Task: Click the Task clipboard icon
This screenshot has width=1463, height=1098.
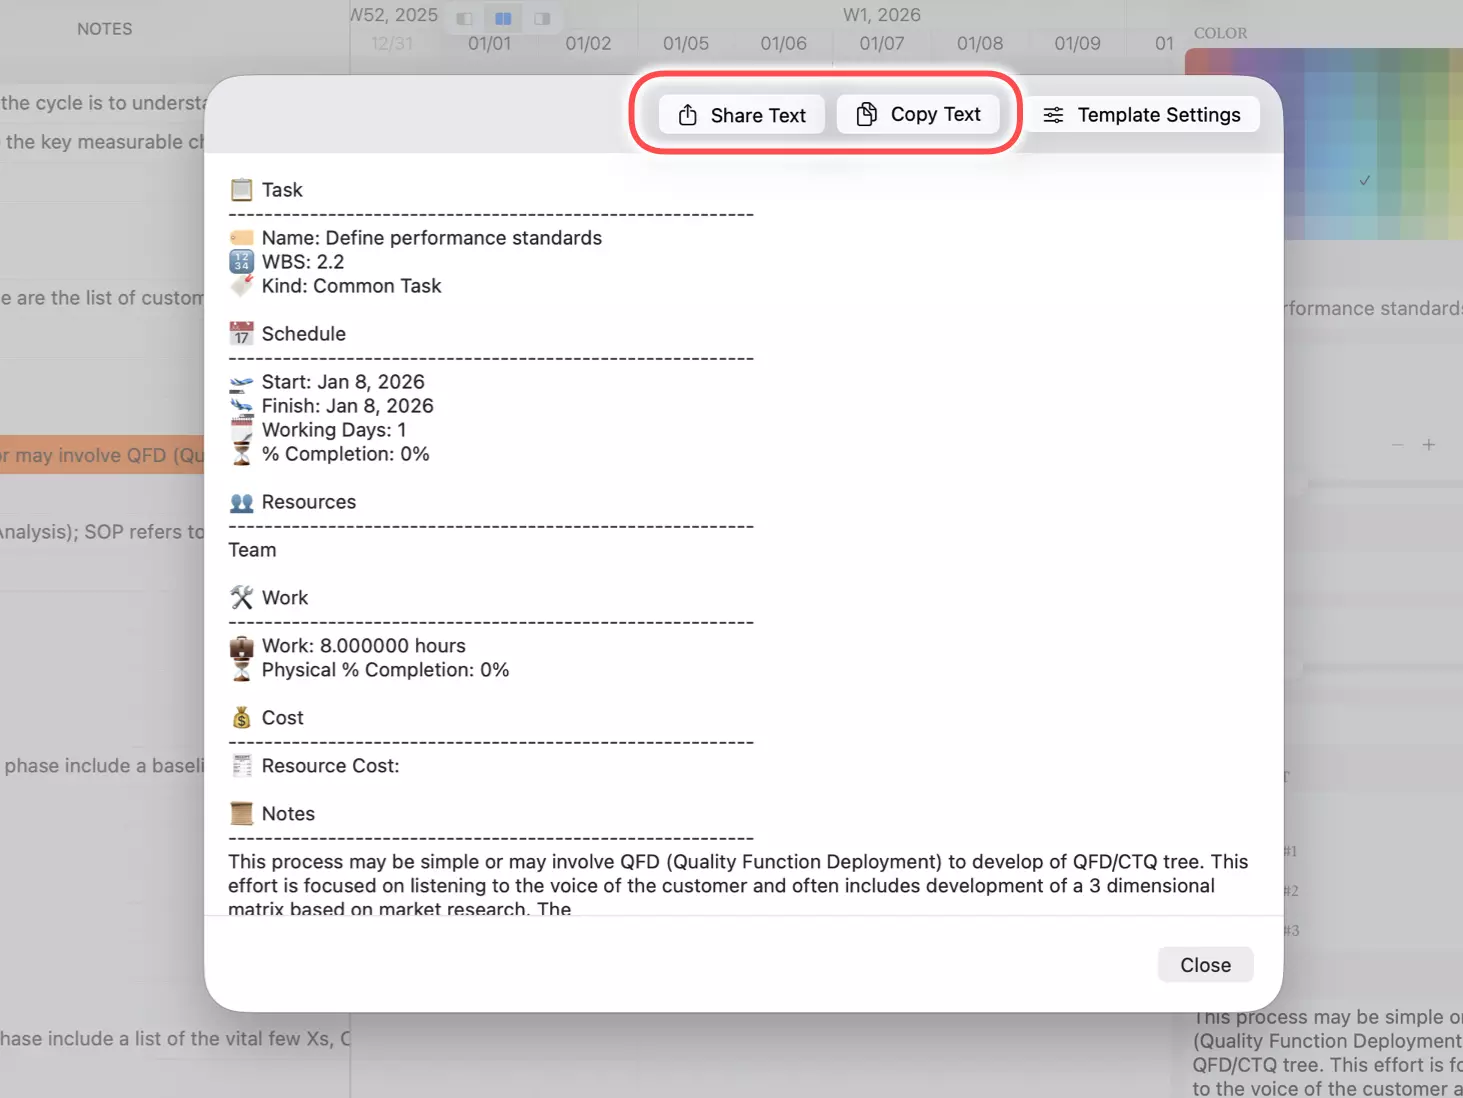Action: 241,189
